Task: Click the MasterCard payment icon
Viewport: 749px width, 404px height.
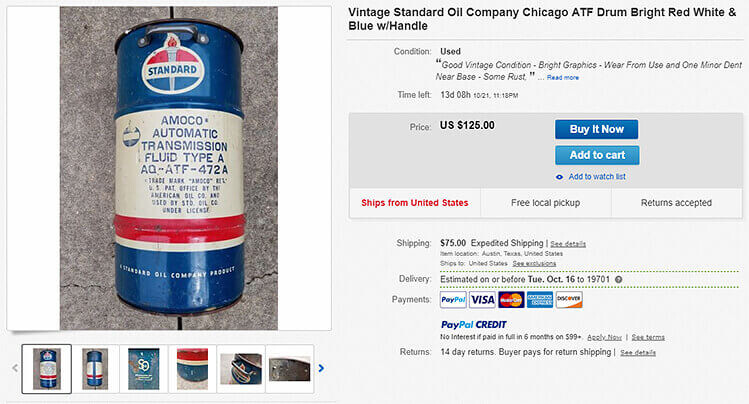Action: click(511, 299)
